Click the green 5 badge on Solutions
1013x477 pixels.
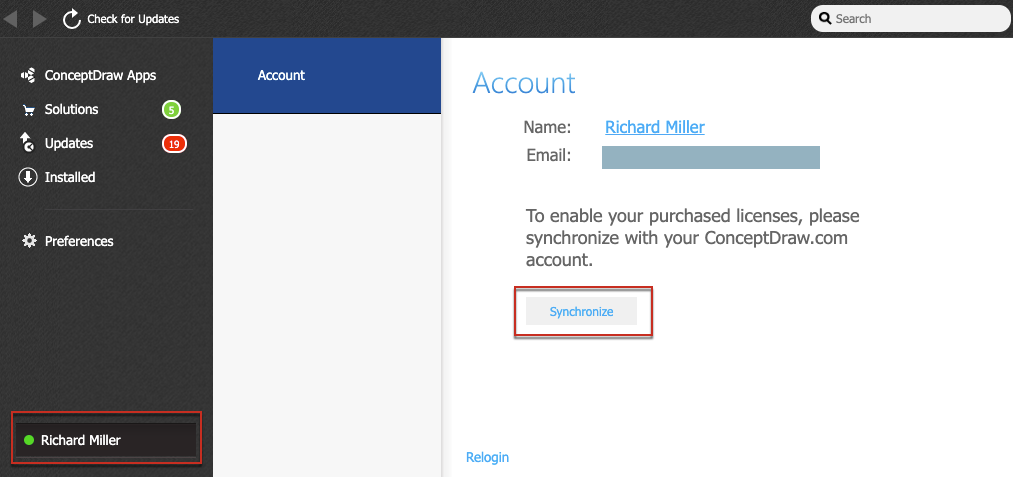[171, 110]
